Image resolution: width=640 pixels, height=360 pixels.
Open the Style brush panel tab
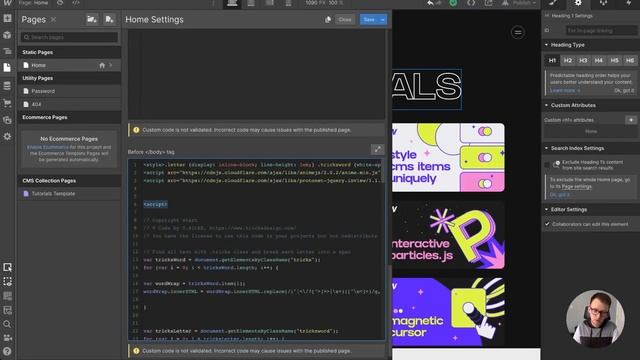[x=553, y=3]
